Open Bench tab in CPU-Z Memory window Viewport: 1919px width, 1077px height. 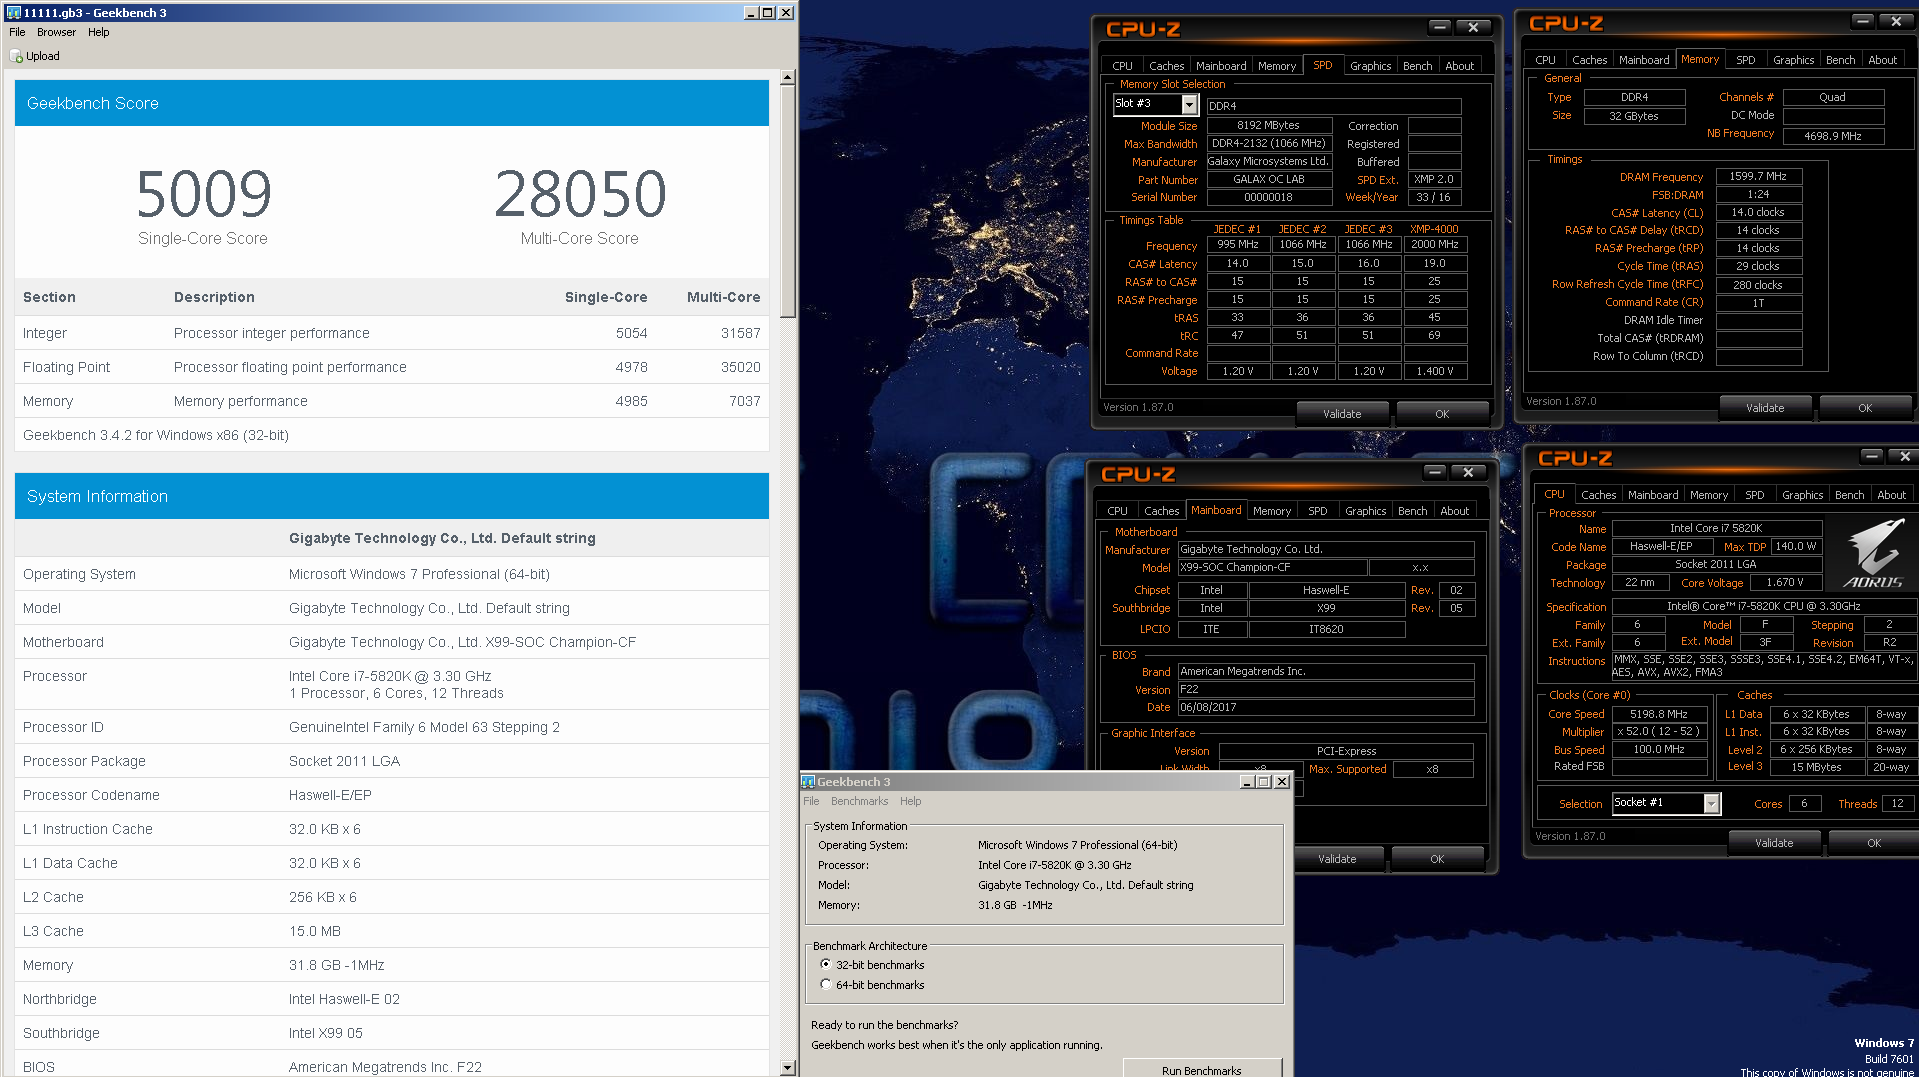pyautogui.click(x=1840, y=60)
